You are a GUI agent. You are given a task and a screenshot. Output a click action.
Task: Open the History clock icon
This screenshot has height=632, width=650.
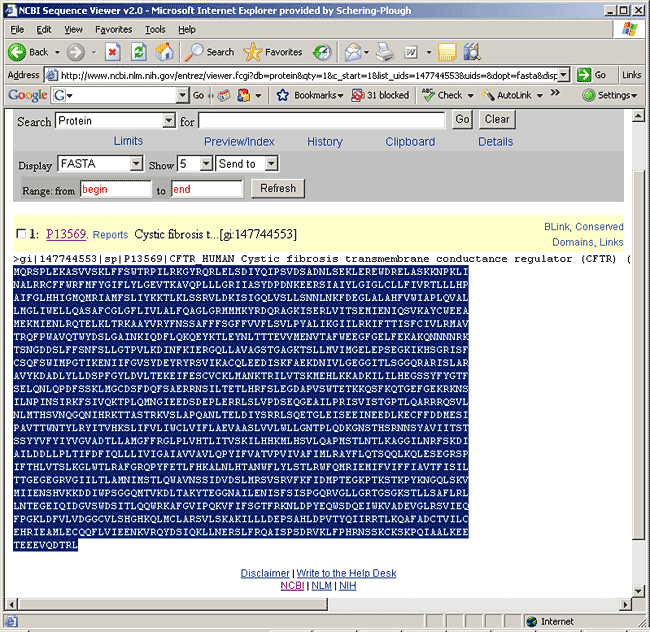(x=322, y=52)
